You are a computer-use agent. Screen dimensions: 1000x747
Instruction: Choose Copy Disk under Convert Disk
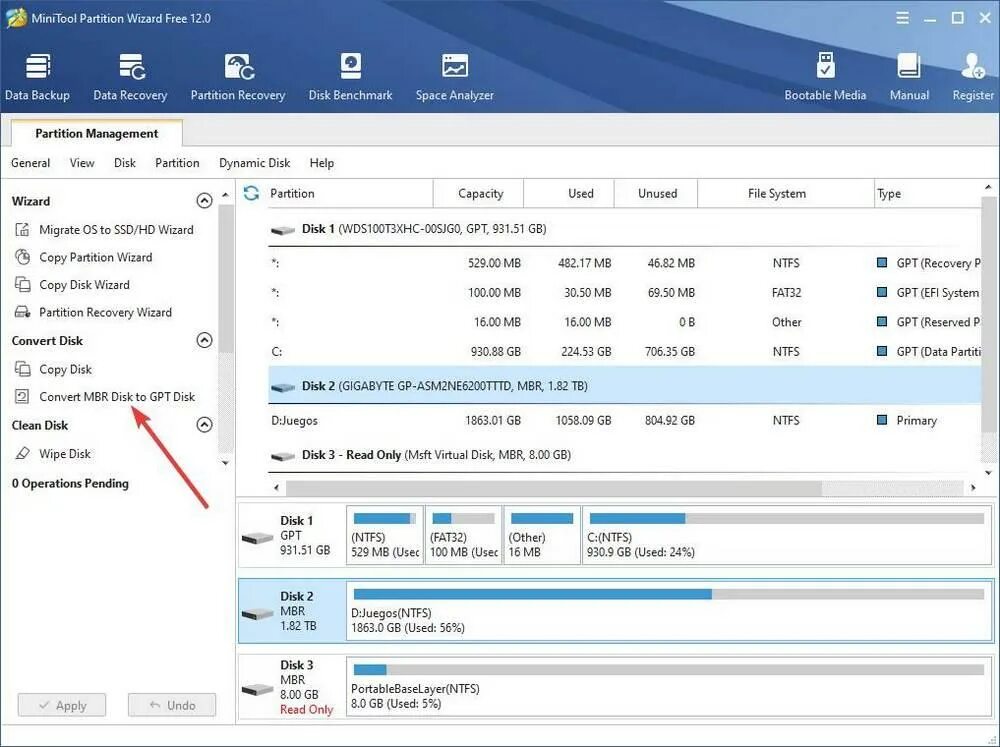coord(53,369)
